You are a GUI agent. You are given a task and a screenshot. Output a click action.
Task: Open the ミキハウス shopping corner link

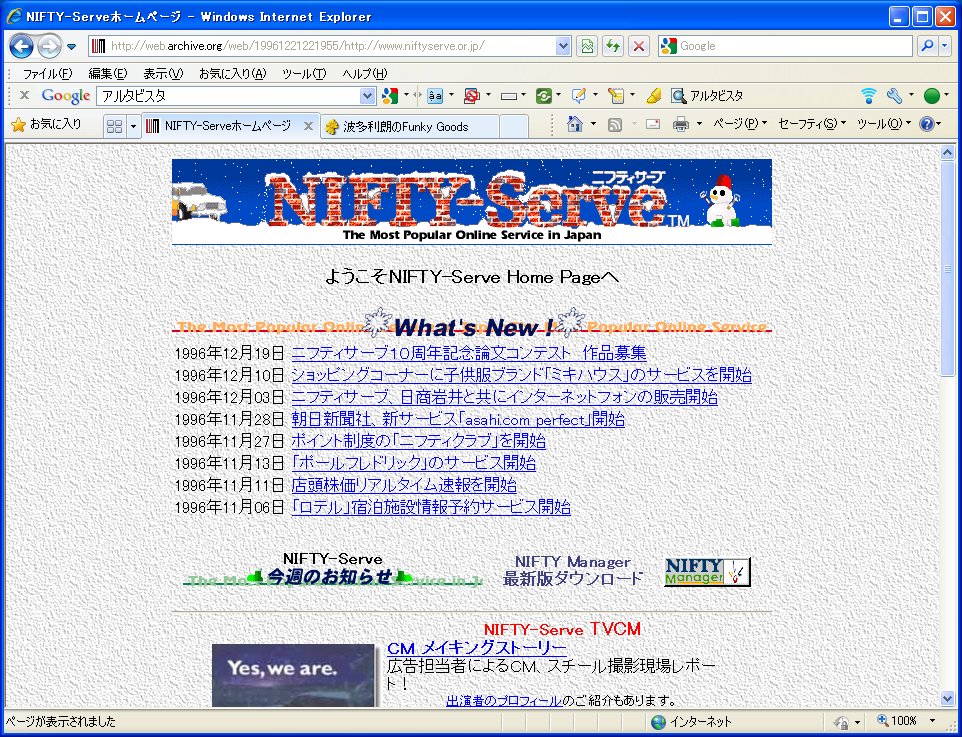[521, 375]
